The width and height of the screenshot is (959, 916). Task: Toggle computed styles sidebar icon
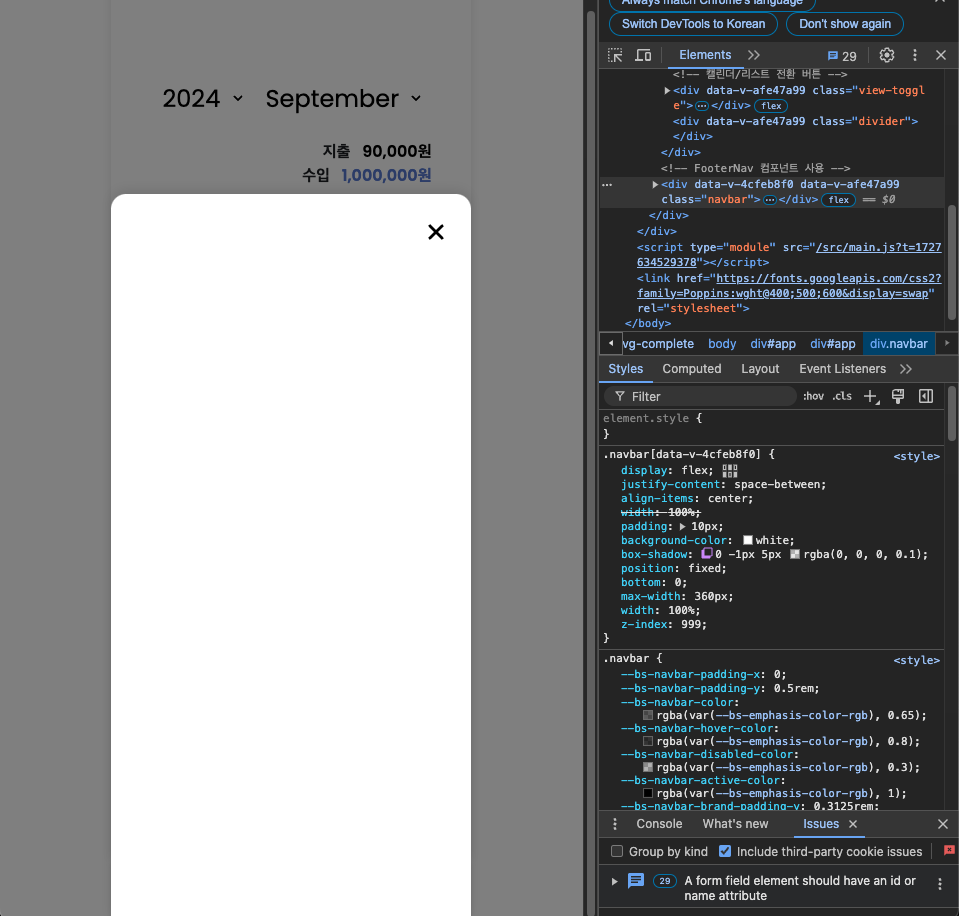pyautogui.click(x=926, y=396)
